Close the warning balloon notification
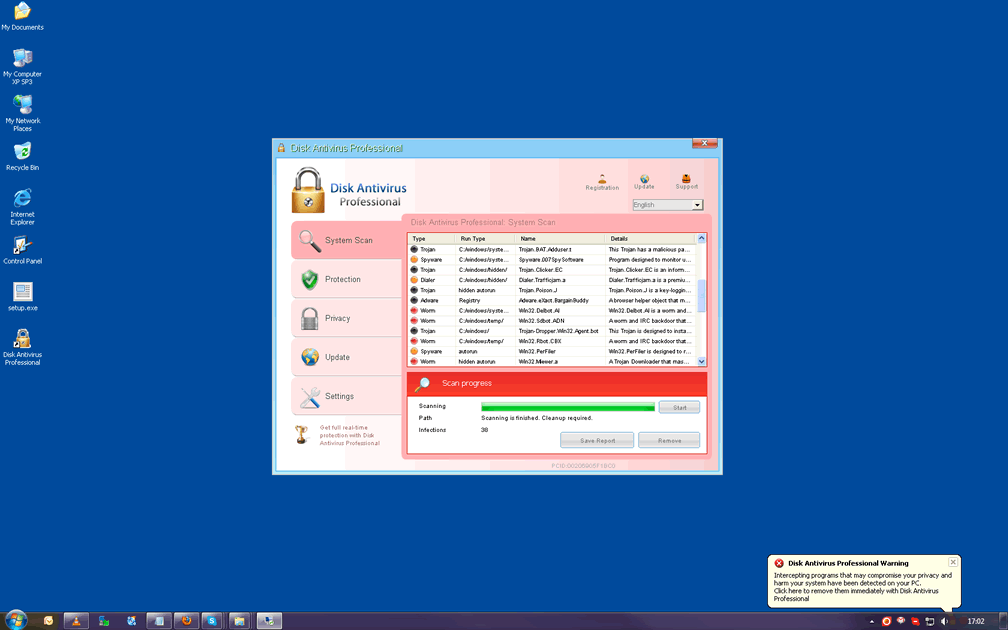 click(x=952, y=562)
